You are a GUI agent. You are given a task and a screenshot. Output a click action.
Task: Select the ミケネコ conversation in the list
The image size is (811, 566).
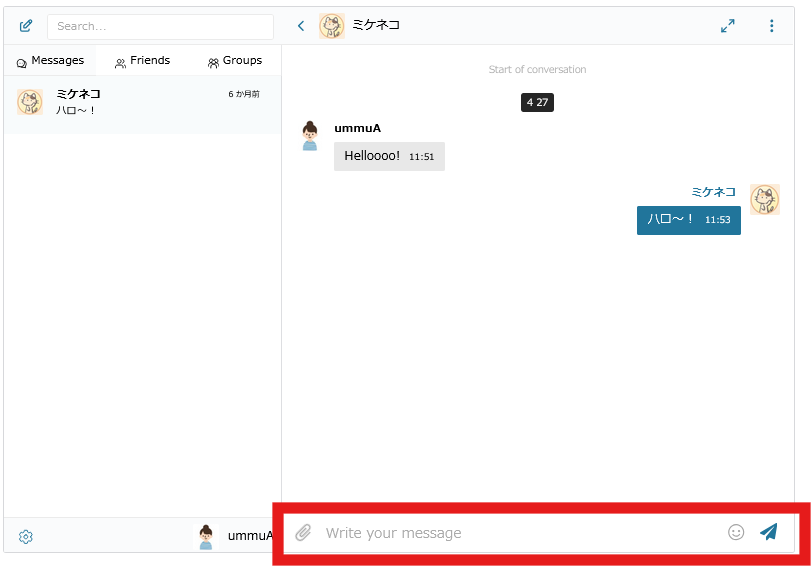(x=142, y=102)
